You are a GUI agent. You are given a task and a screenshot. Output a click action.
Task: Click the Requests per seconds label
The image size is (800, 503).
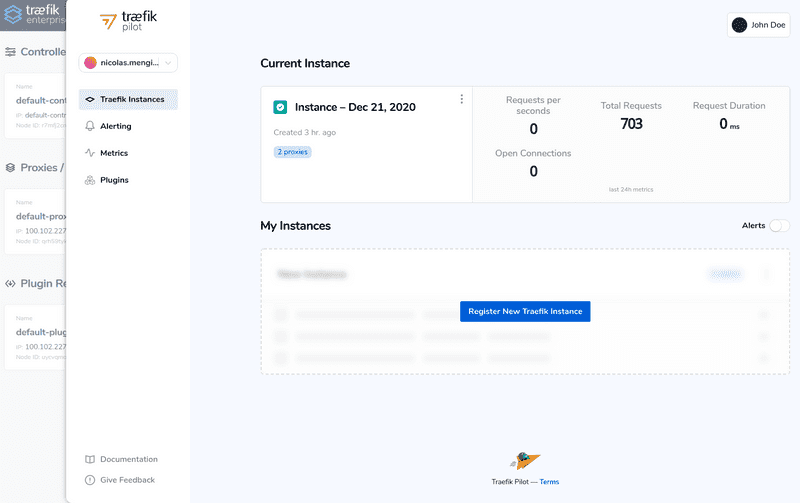[x=533, y=105]
